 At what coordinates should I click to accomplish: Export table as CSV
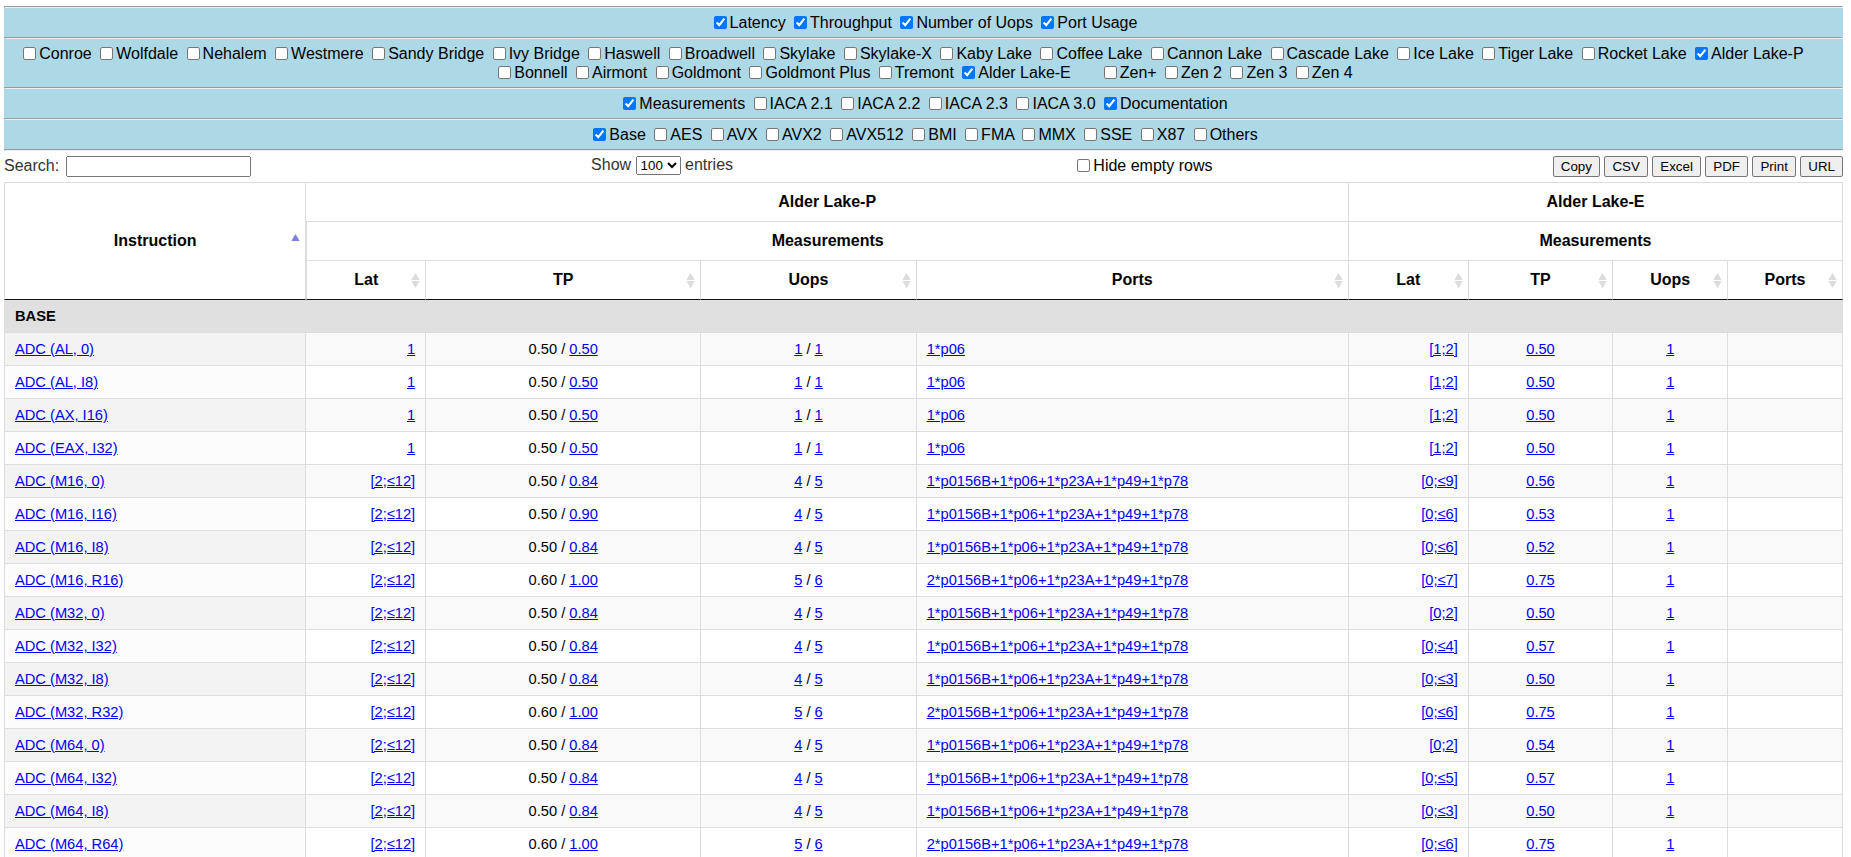1626,167
